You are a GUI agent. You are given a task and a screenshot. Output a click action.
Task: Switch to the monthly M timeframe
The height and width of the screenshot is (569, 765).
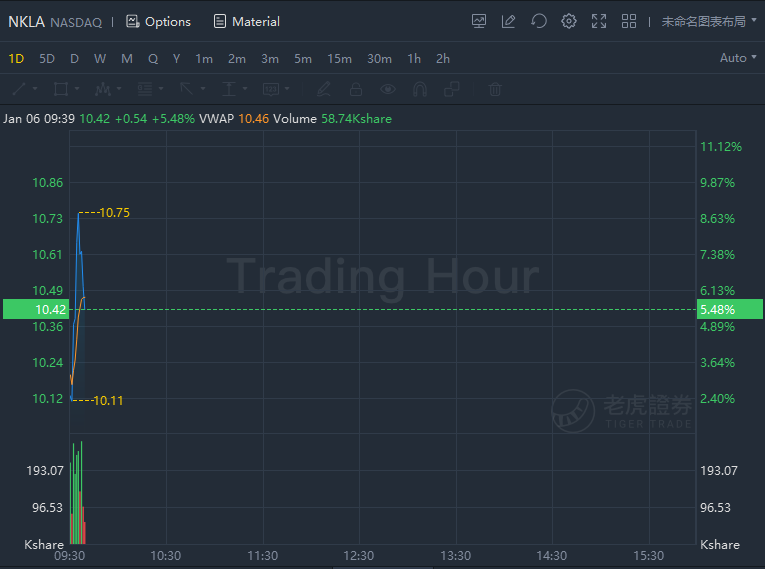tap(127, 59)
